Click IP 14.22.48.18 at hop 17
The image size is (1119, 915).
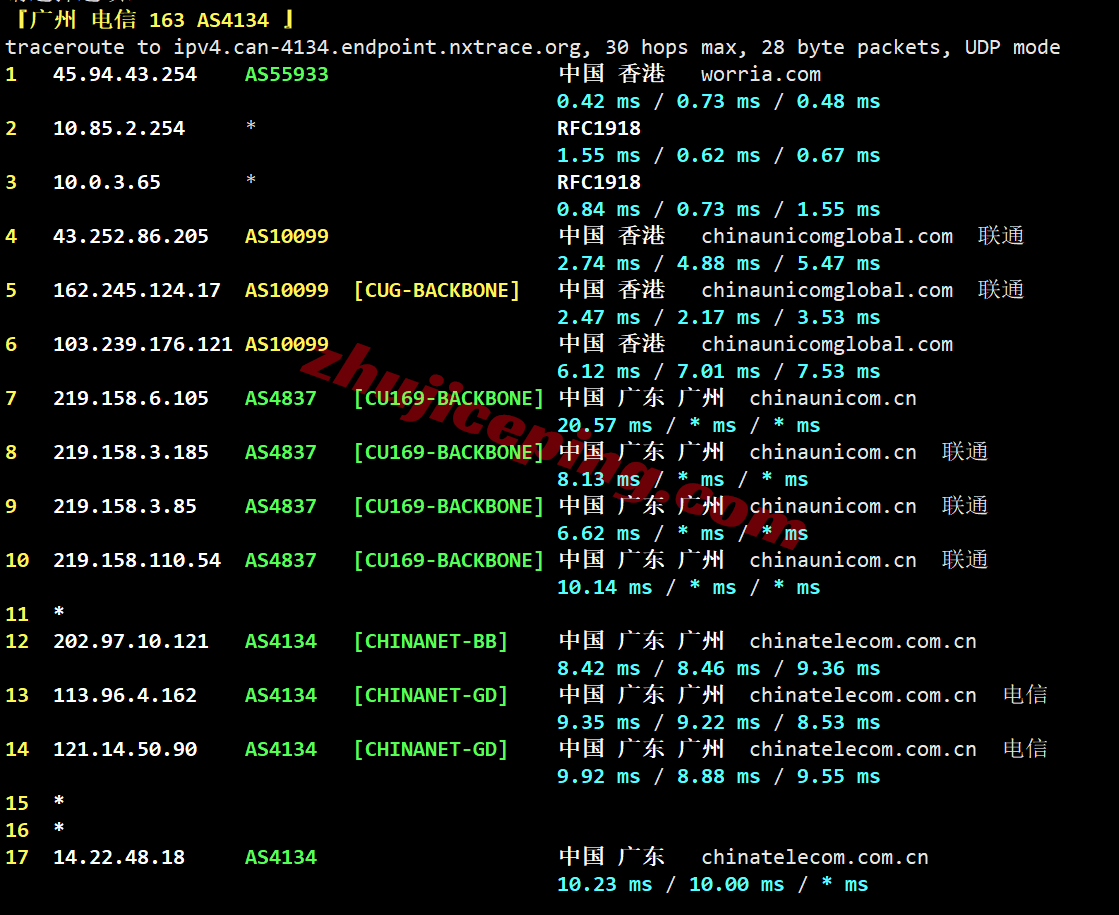(119, 857)
